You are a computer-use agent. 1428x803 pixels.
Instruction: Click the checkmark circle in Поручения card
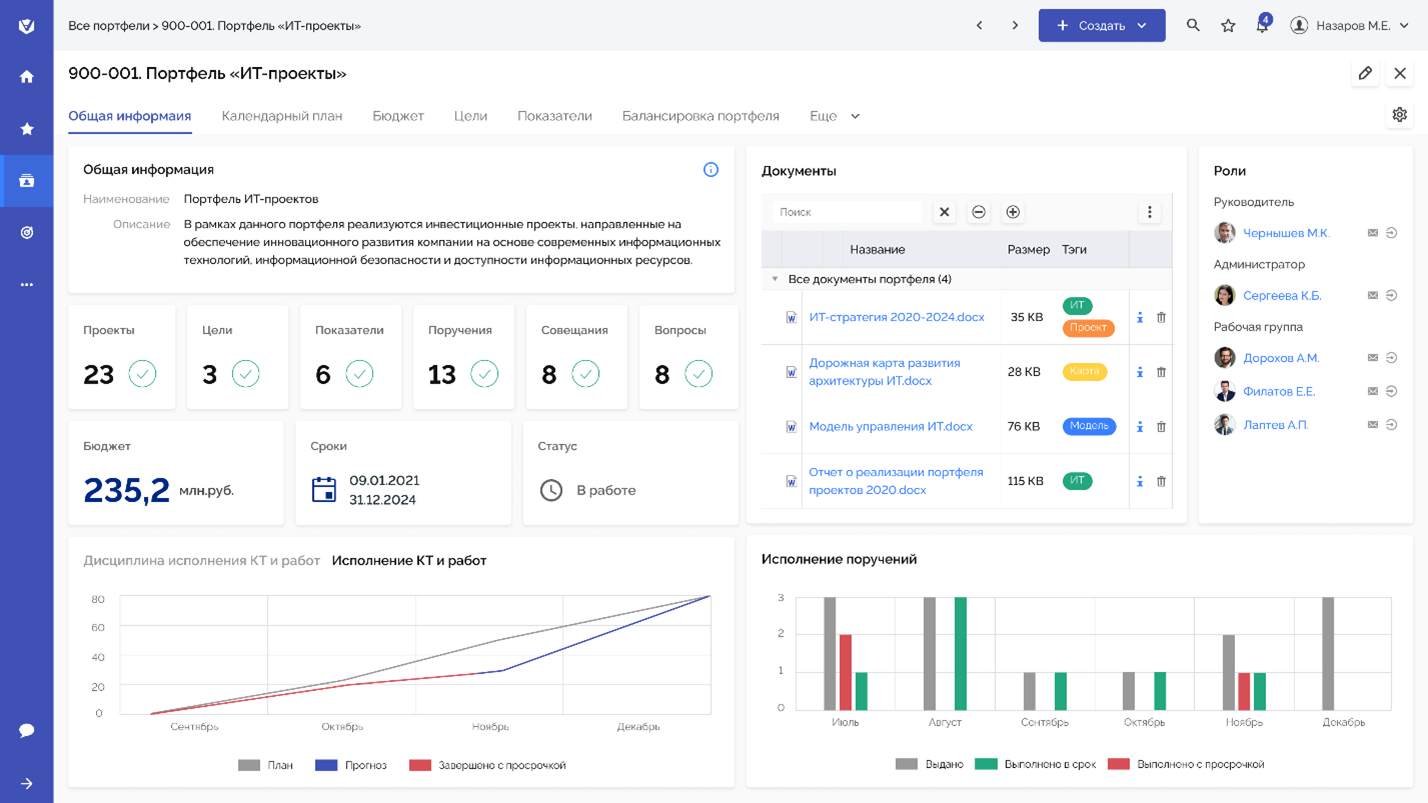[485, 374]
